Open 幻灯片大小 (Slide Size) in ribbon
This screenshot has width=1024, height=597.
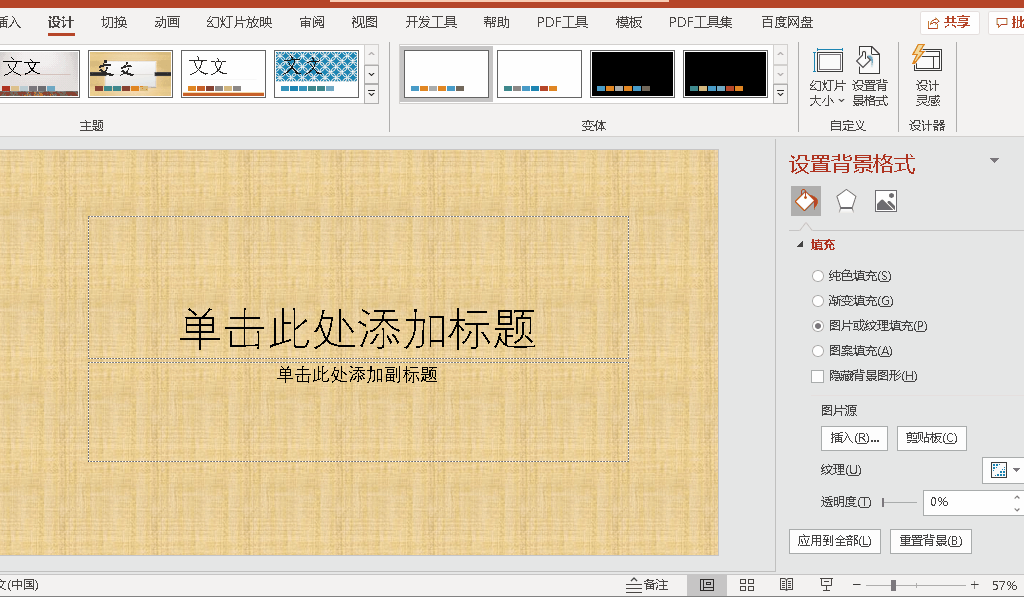pos(825,75)
